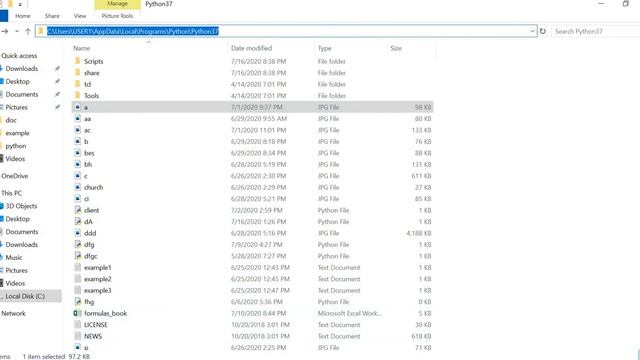Image resolution: width=640 pixels, height=360 pixels.
Task: Sort files by Size column
Action: click(396, 48)
